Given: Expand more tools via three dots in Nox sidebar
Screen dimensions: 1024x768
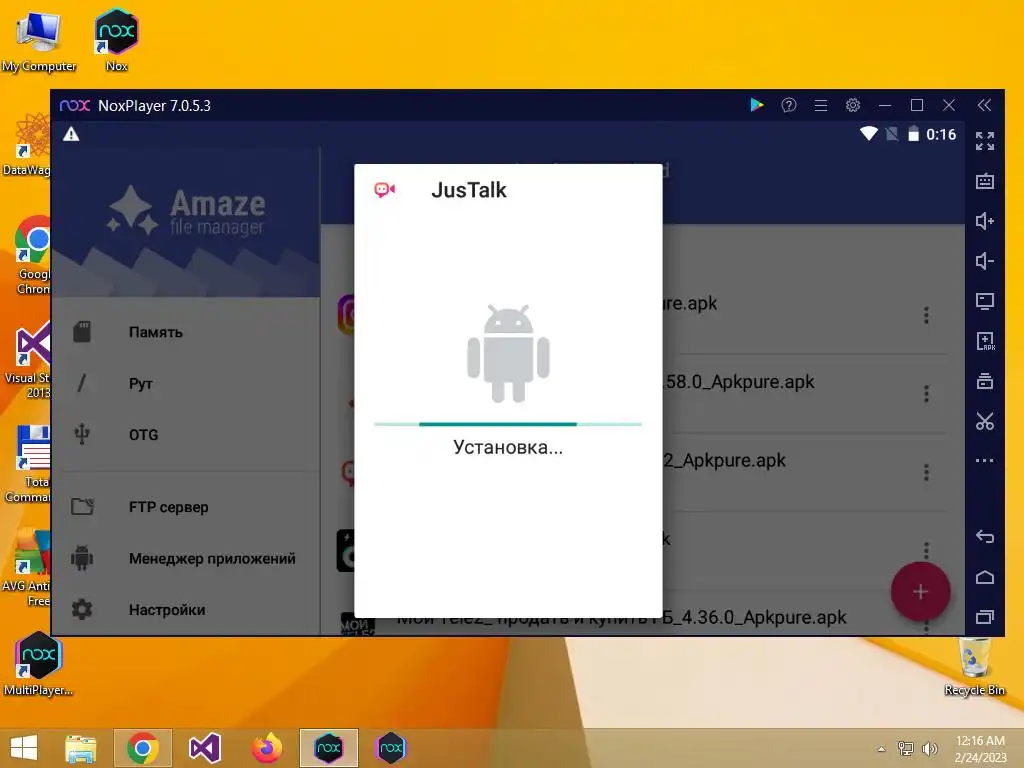Looking at the screenshot, I should [985, 460].
